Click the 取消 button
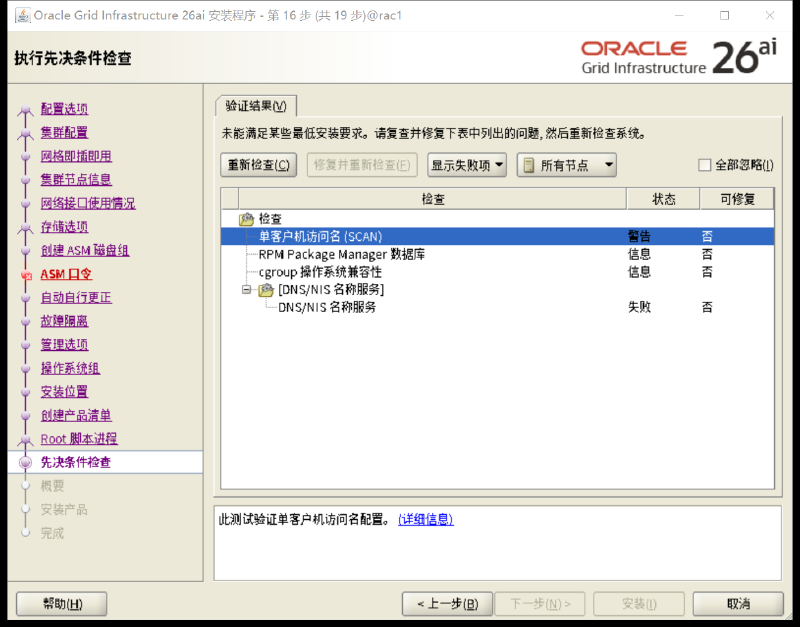This screenshot has height=627, width=800. click(x=738, y=604)
